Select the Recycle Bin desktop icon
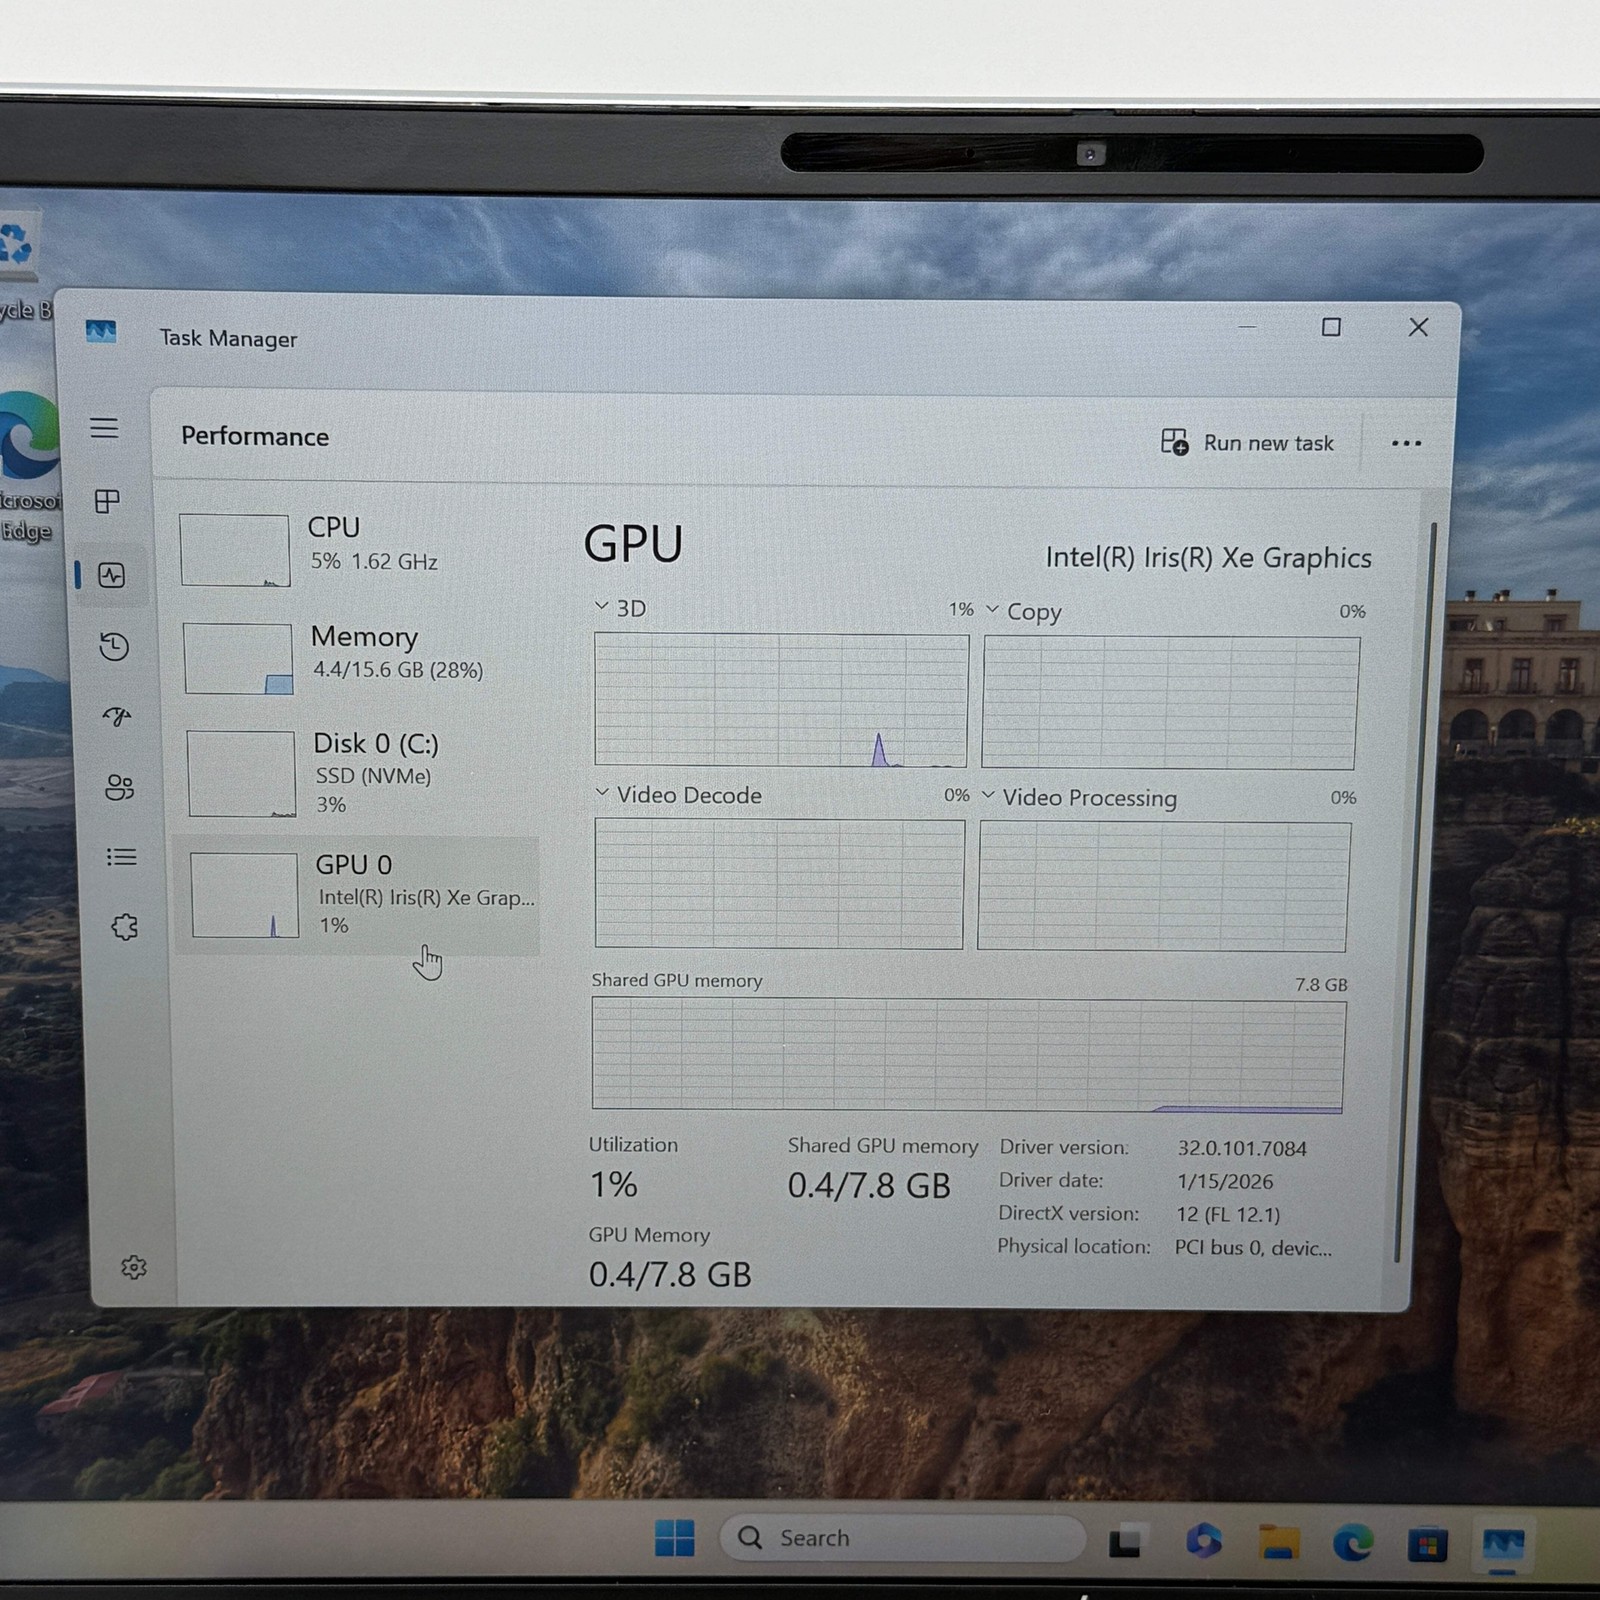 20,265
